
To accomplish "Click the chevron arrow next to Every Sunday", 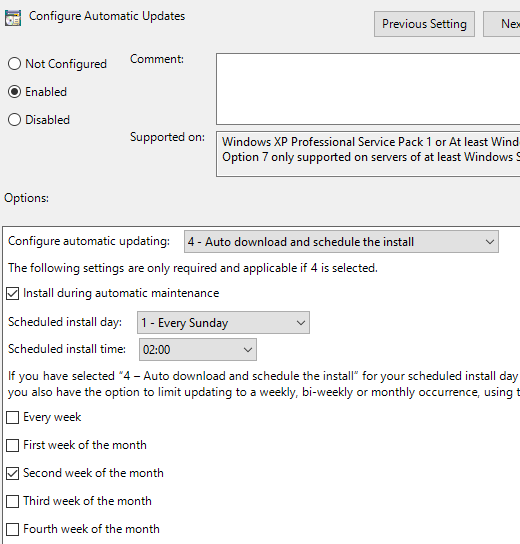I will coord(301,323).
